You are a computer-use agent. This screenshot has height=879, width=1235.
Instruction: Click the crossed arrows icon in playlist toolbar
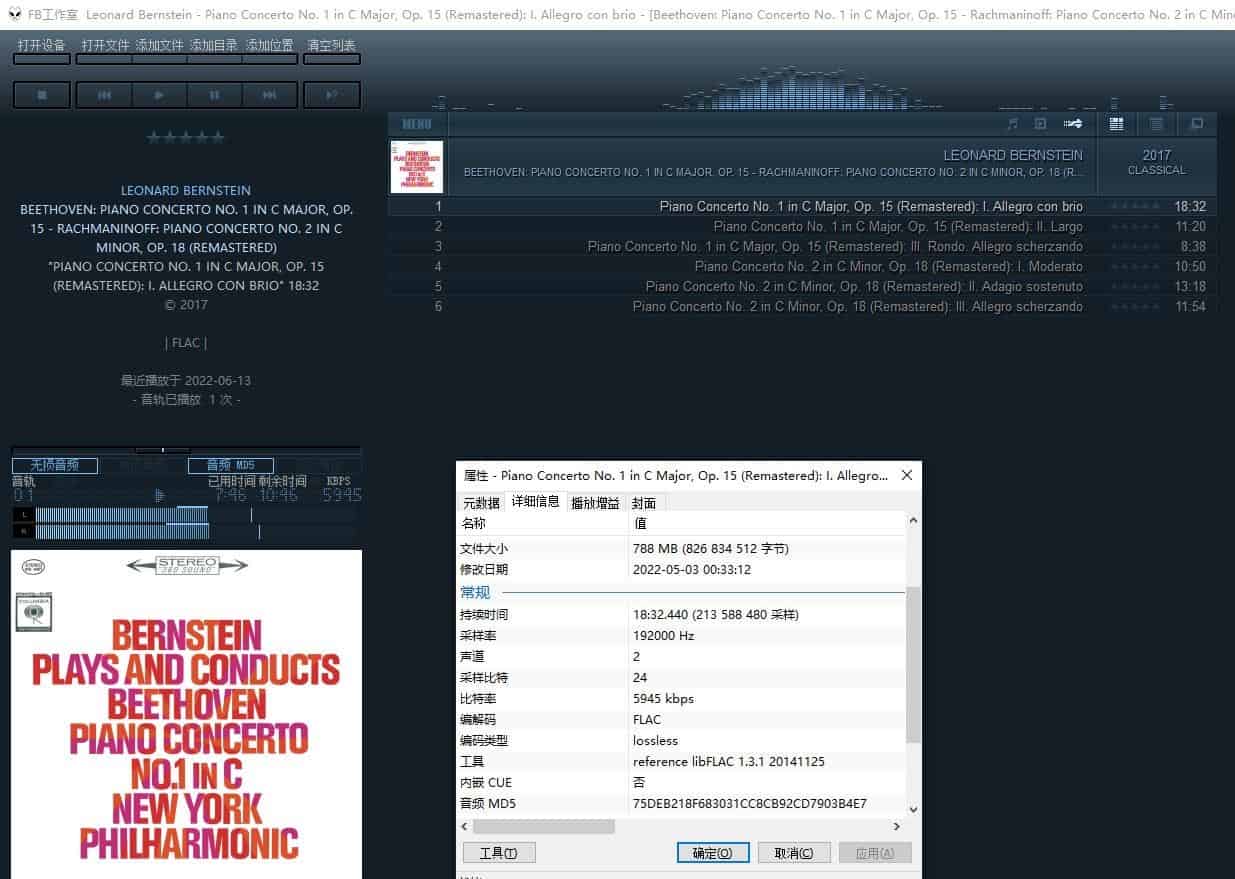pos(1072,124)
